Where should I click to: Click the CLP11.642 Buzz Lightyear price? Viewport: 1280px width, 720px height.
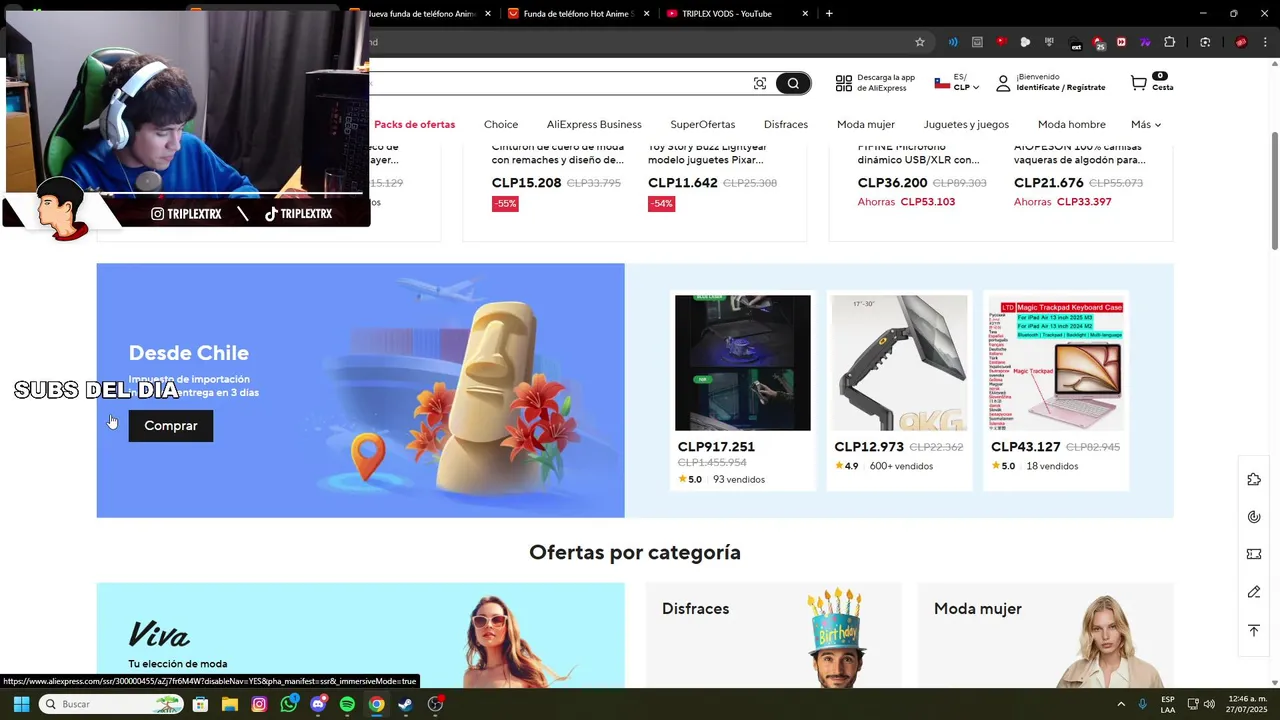(683, 183)
